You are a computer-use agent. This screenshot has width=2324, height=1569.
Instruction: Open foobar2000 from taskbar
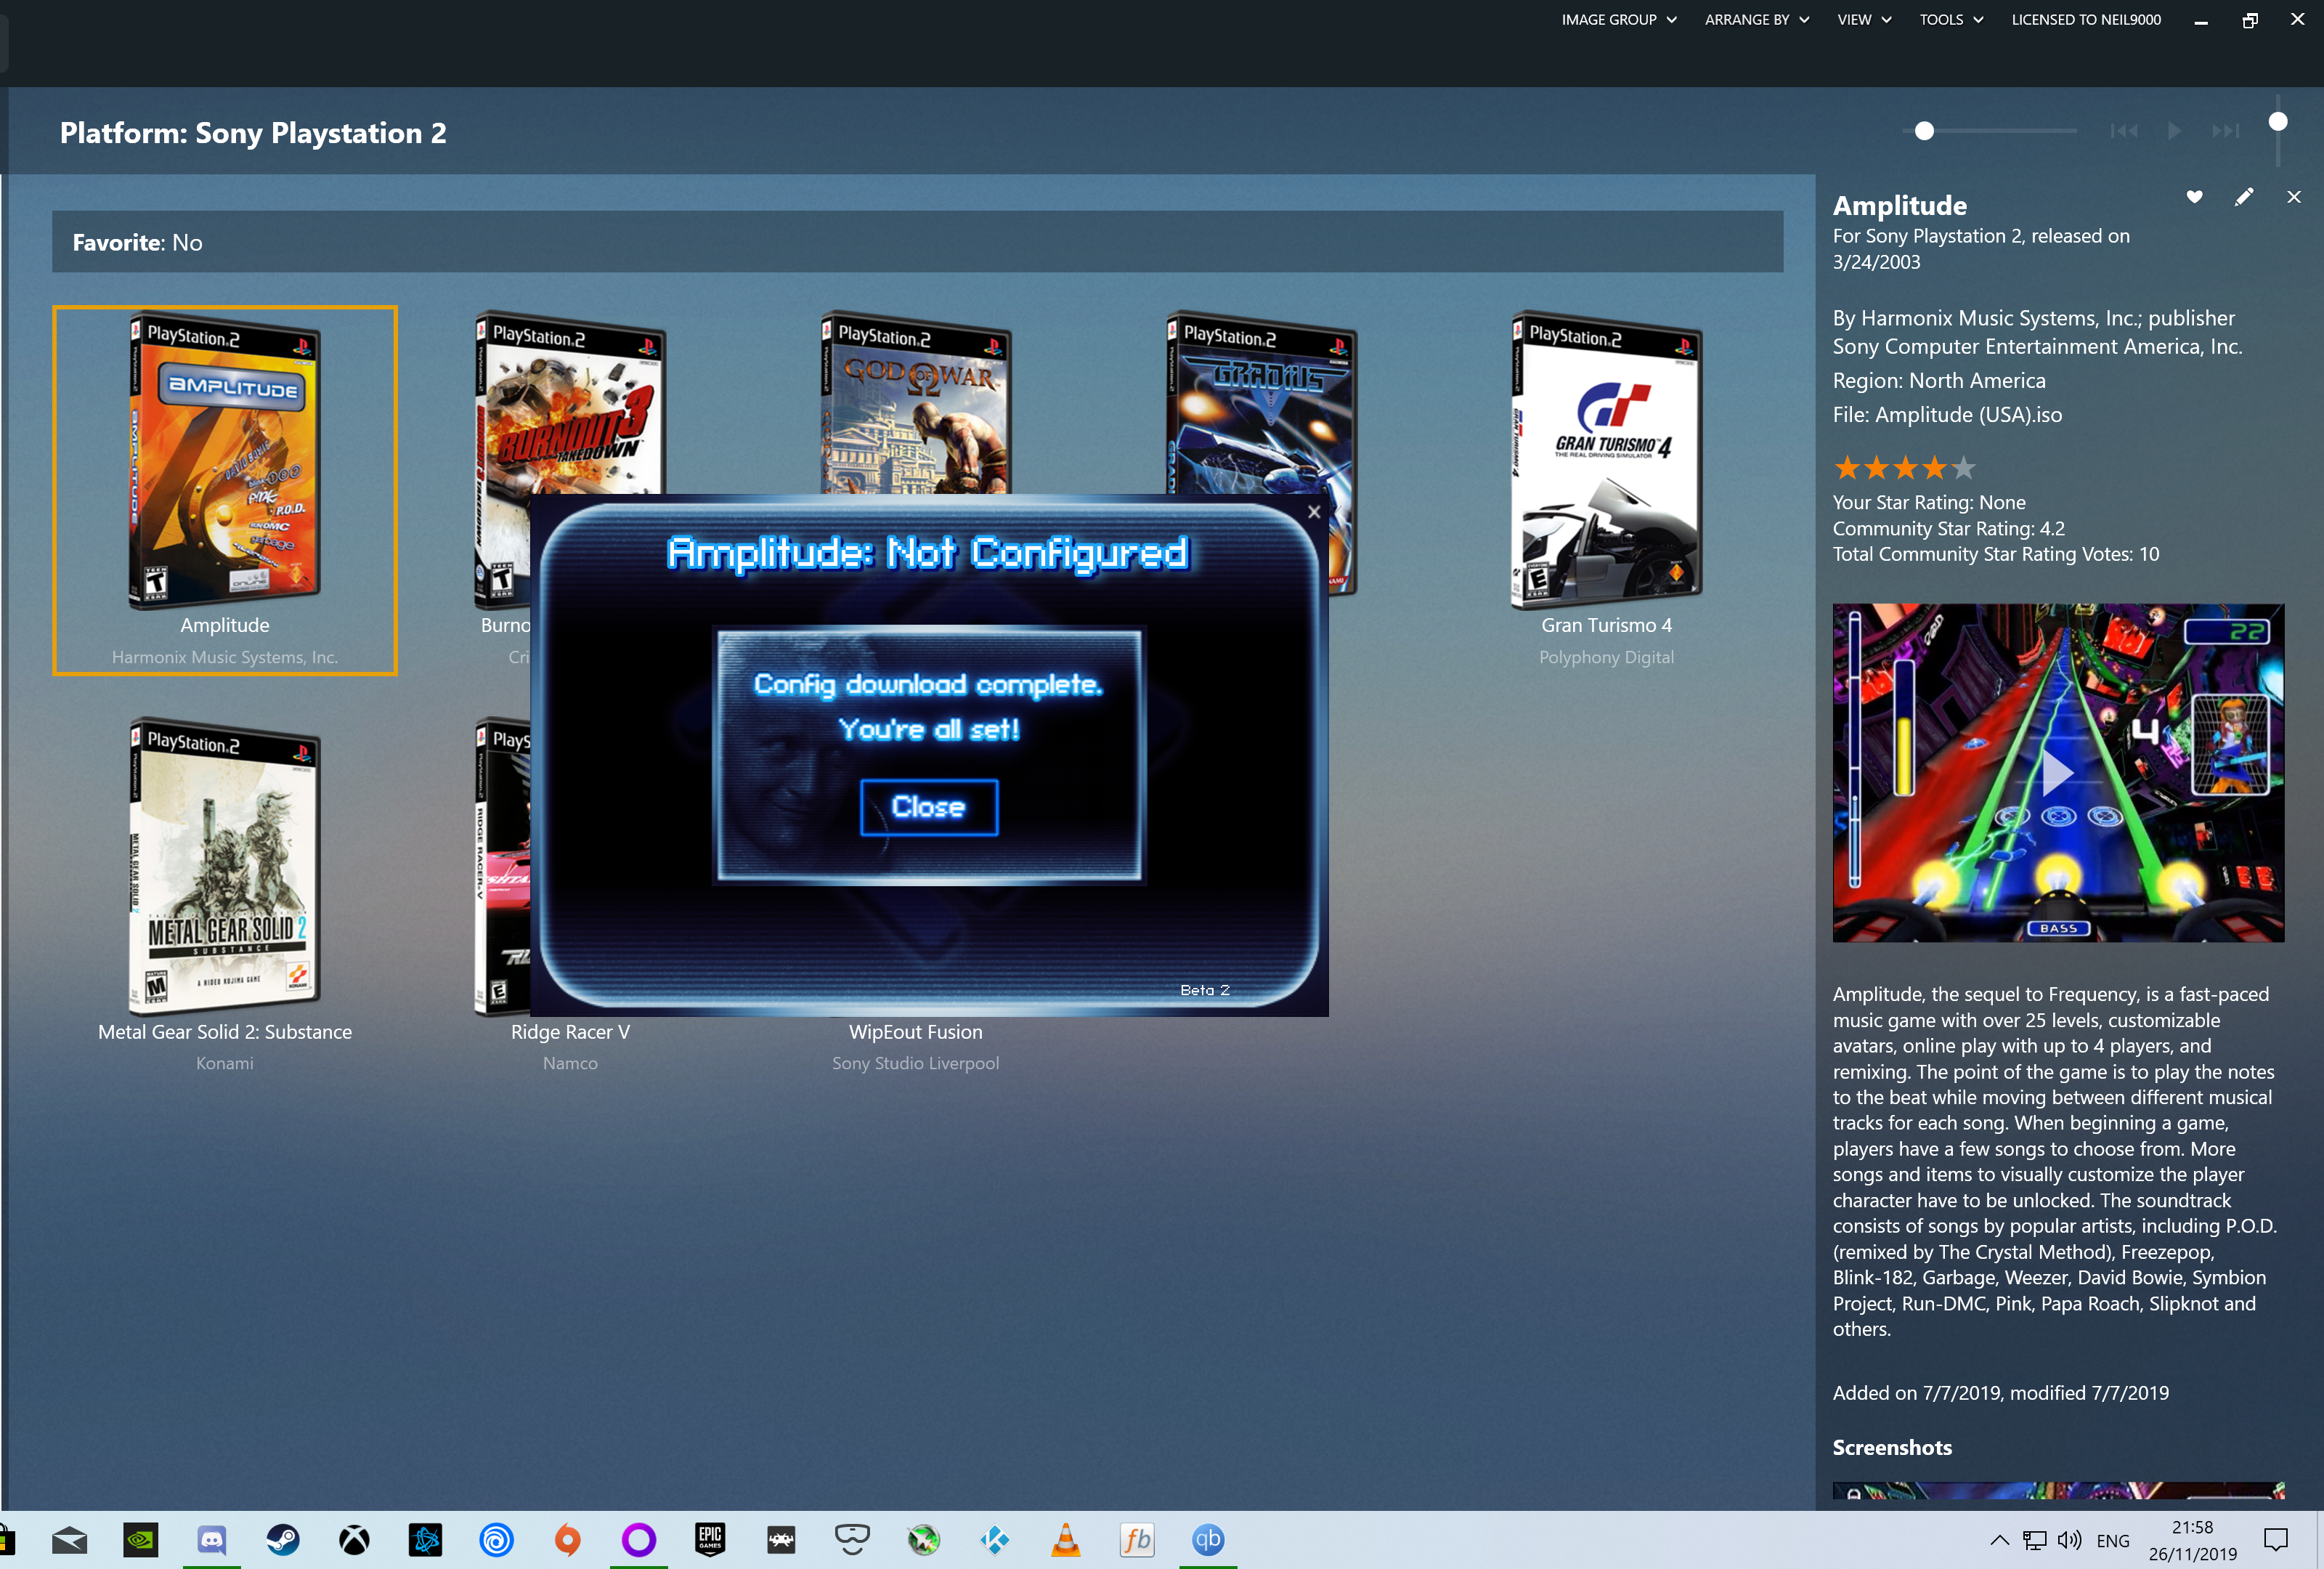point(1137,1540)
